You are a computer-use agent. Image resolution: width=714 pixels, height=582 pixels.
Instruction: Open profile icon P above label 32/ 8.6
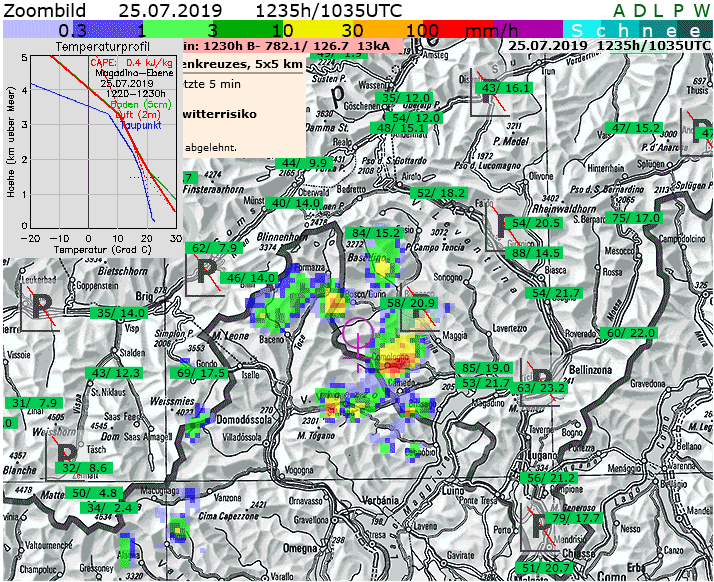click(66, 455)
